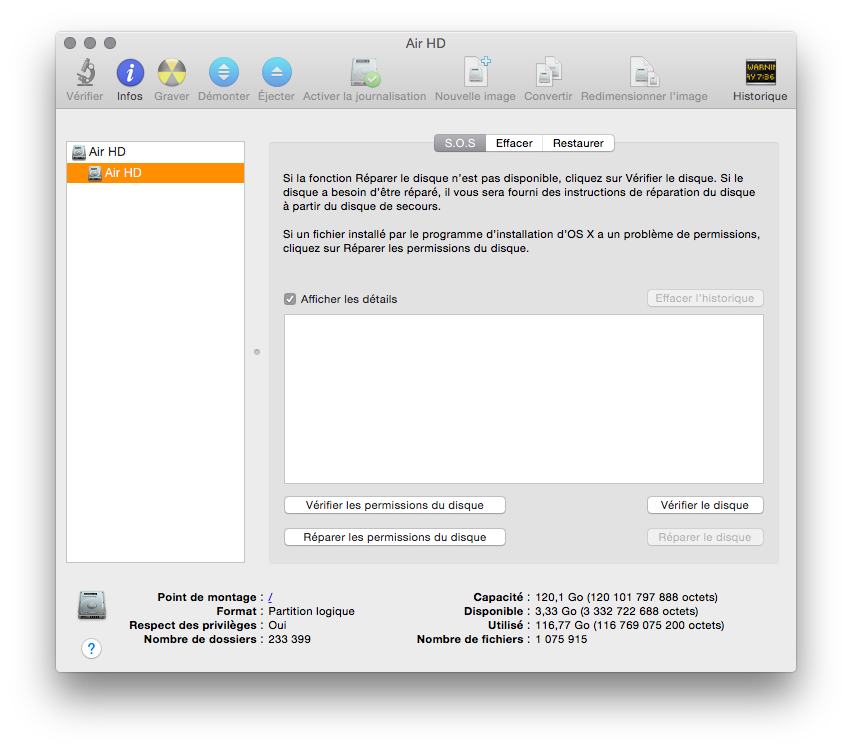
Task: Select the highlighted Air HD volume
Action: 155,173
